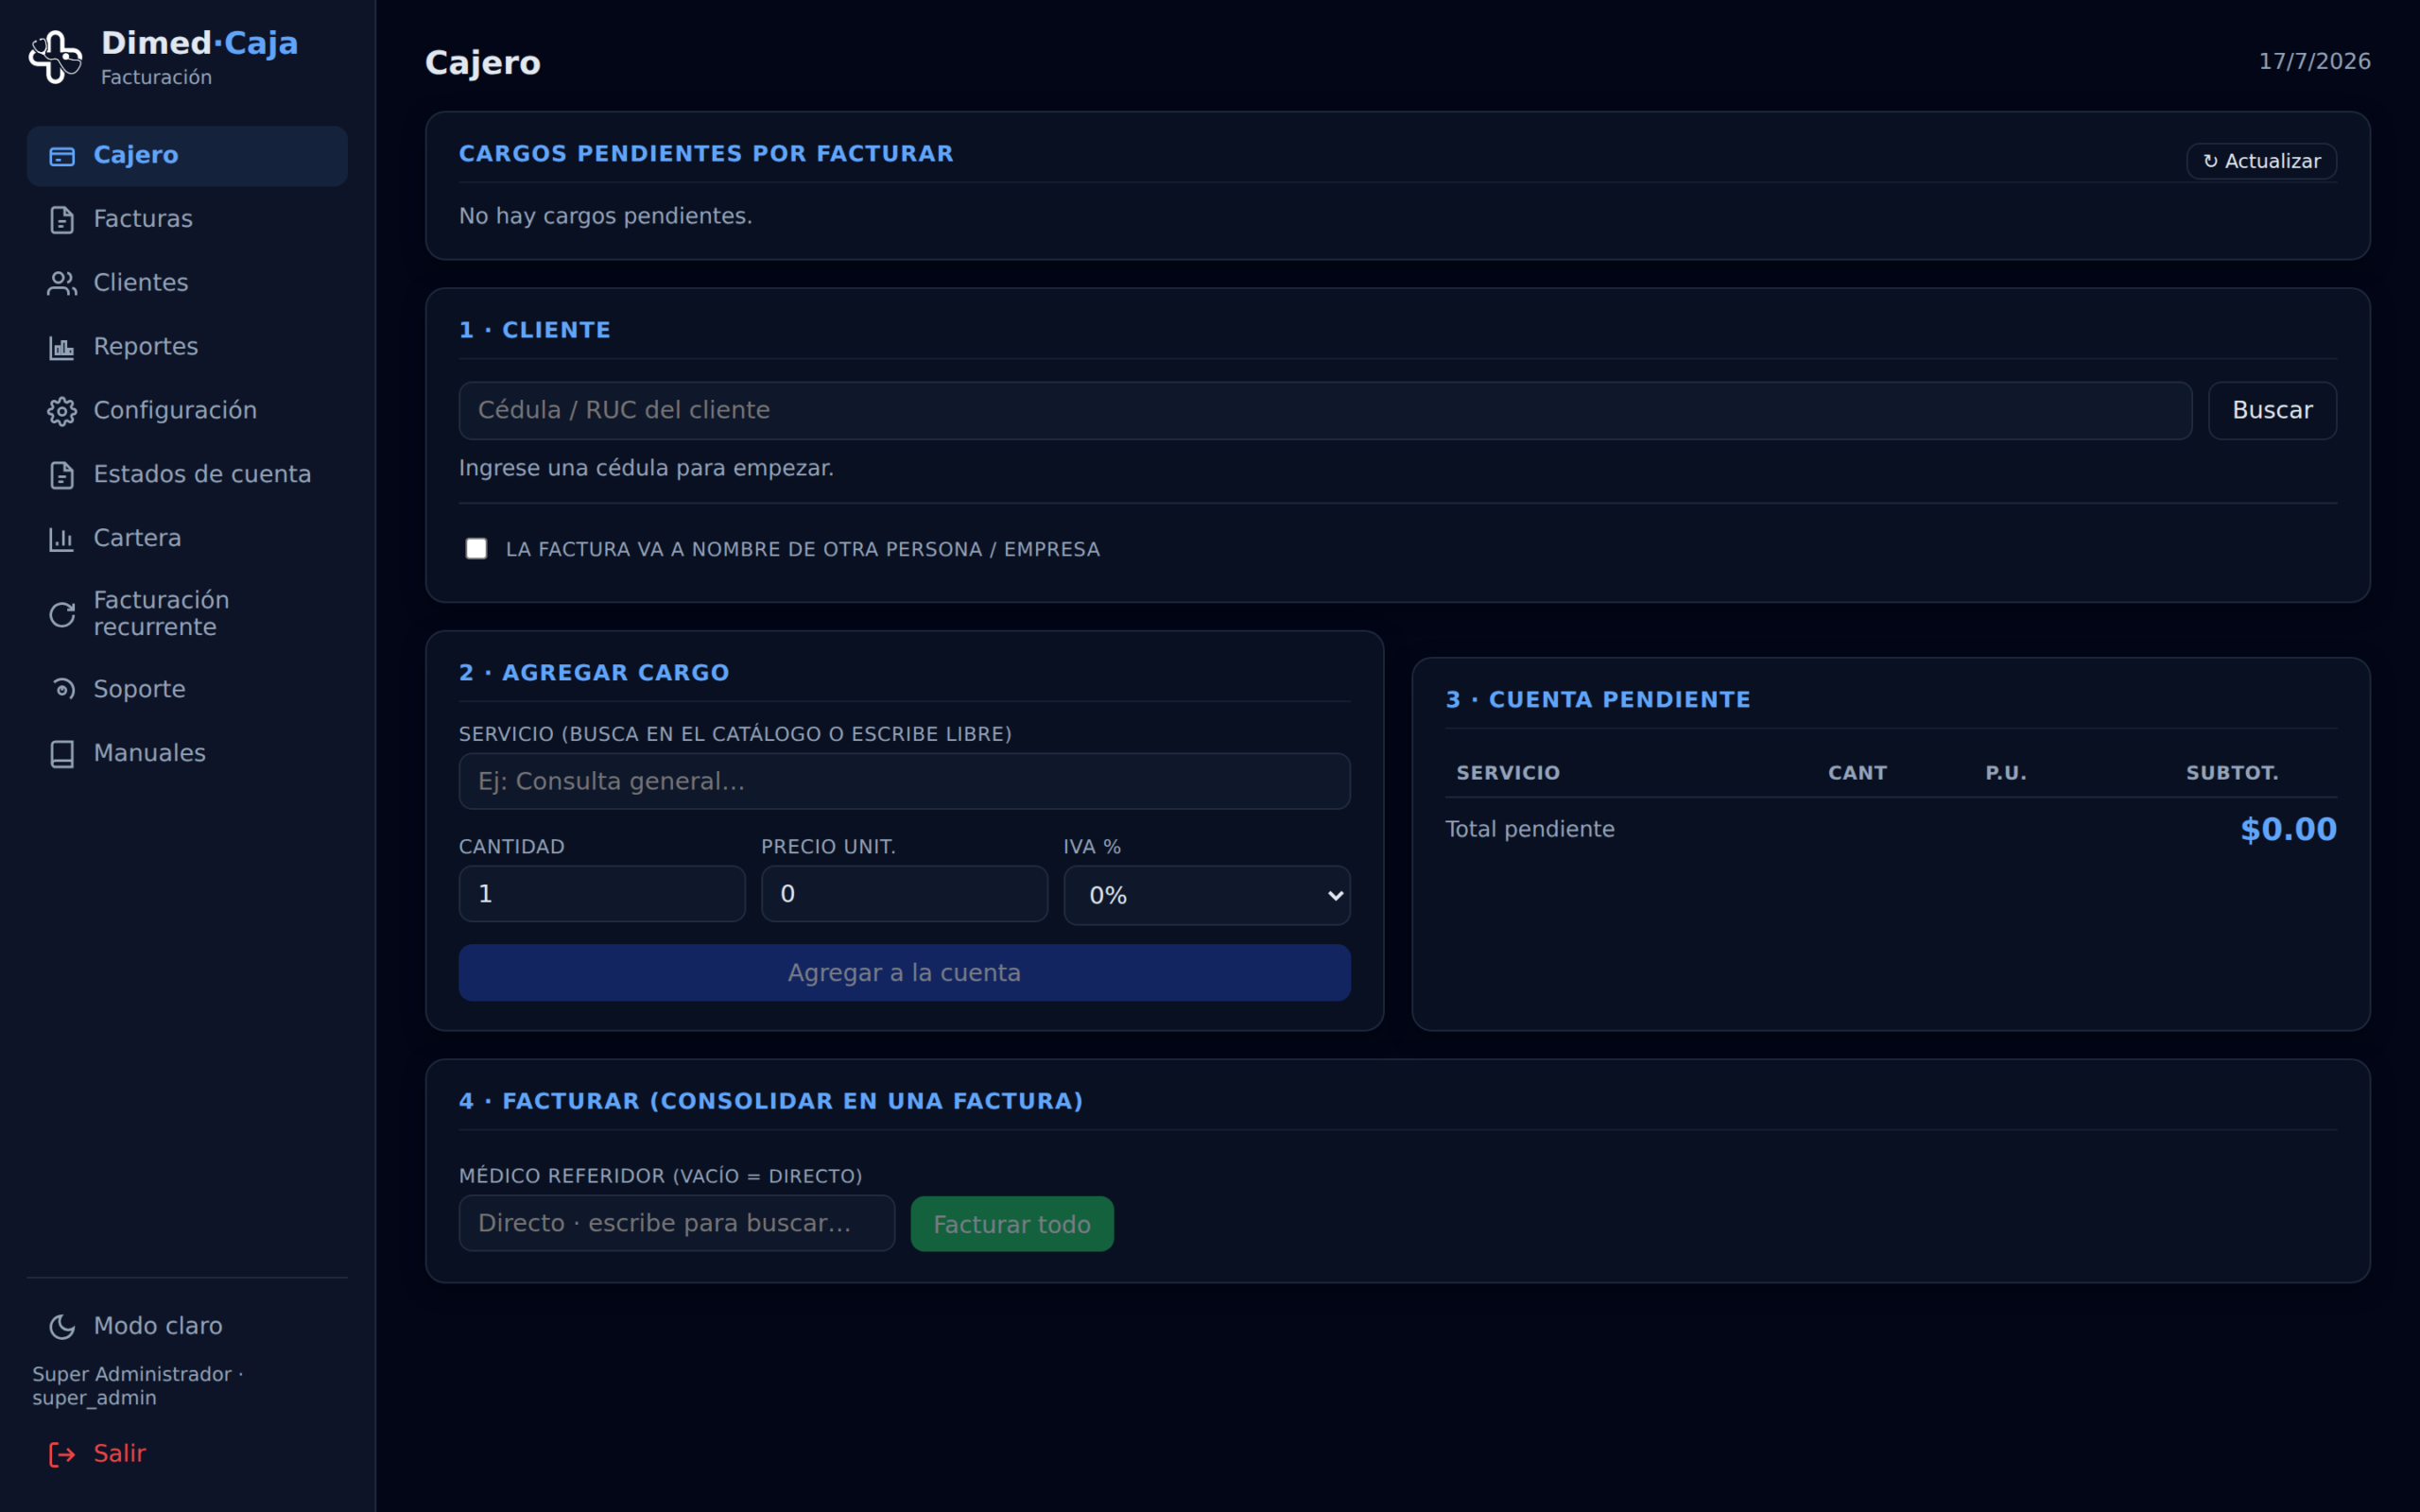Open the IVA % dropdown
Image resolution: width=2420 pixels, height=1512 pixels.
pyautogui.click(x=1206, y=895)
